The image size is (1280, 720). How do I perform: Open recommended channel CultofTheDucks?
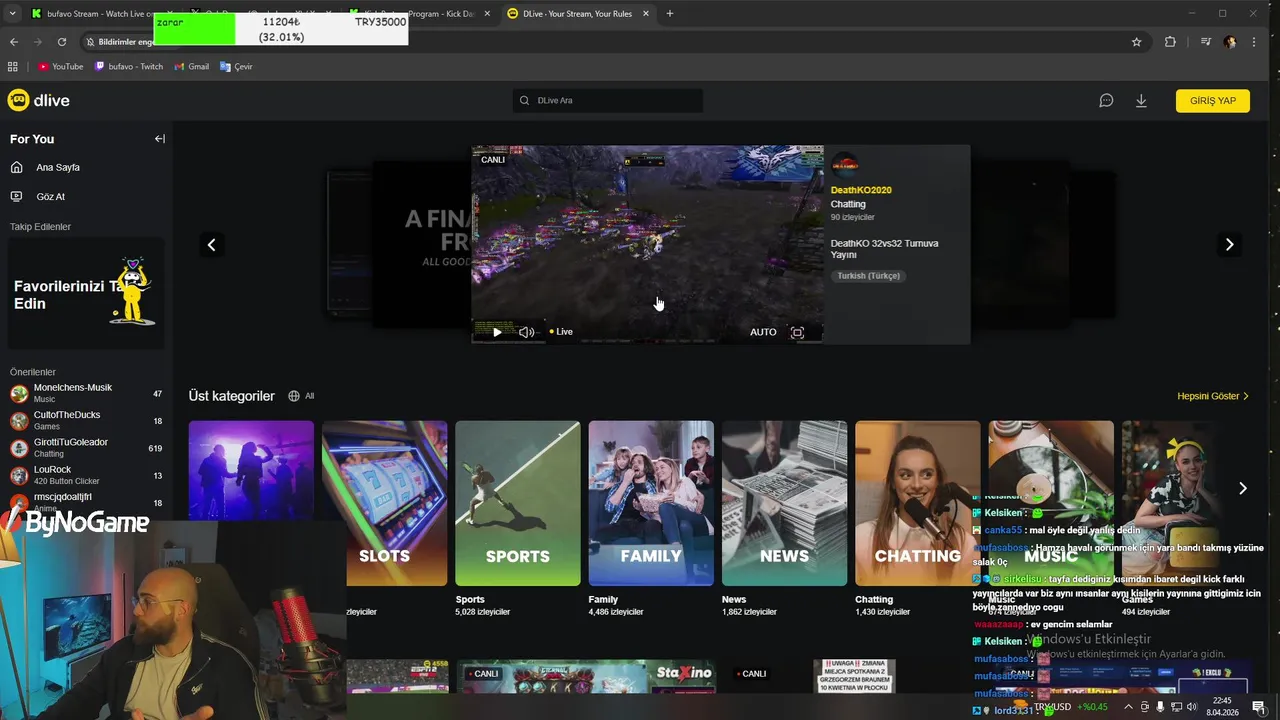tap(85, 420)
